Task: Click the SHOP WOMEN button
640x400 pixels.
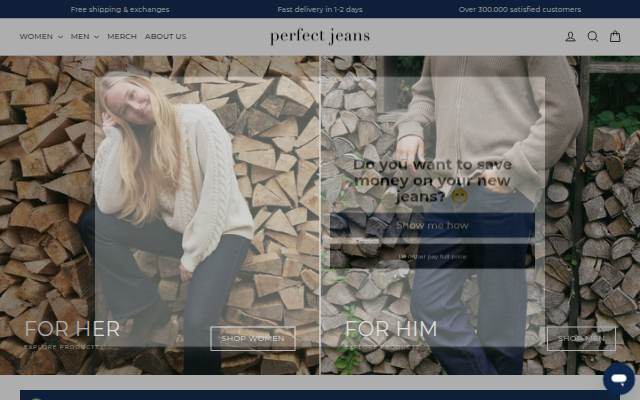Action: point(253,338)
